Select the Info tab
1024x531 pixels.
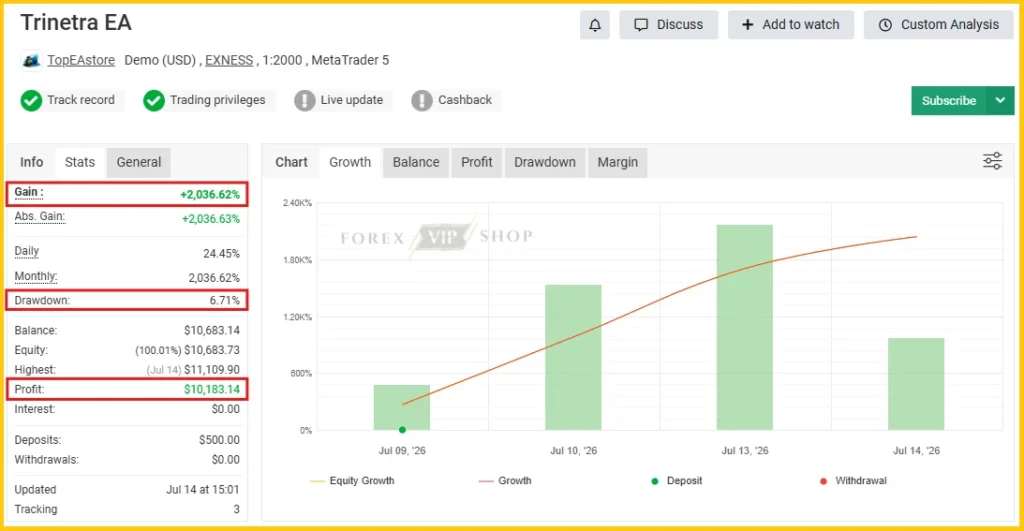pos(31,162)
